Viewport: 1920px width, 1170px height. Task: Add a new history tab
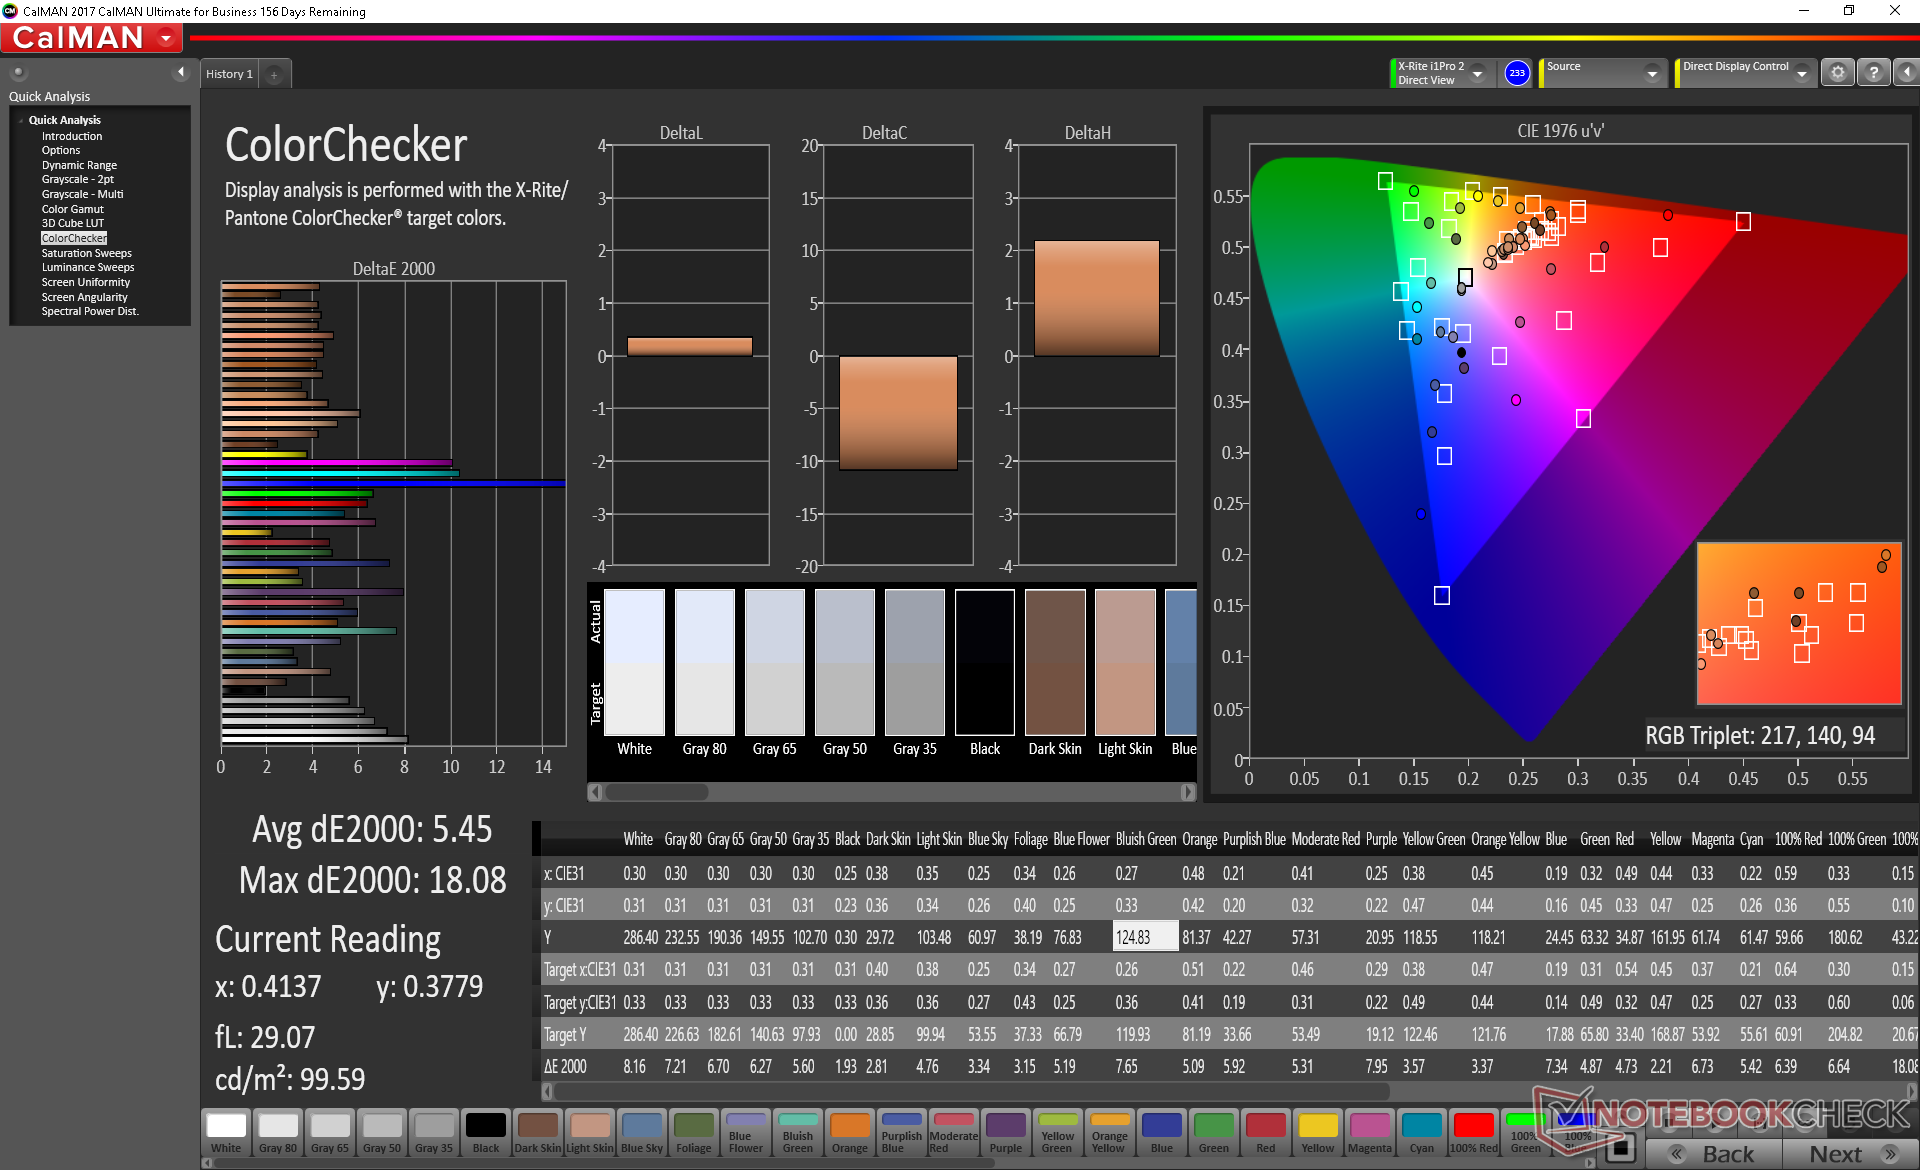(274, 75)
